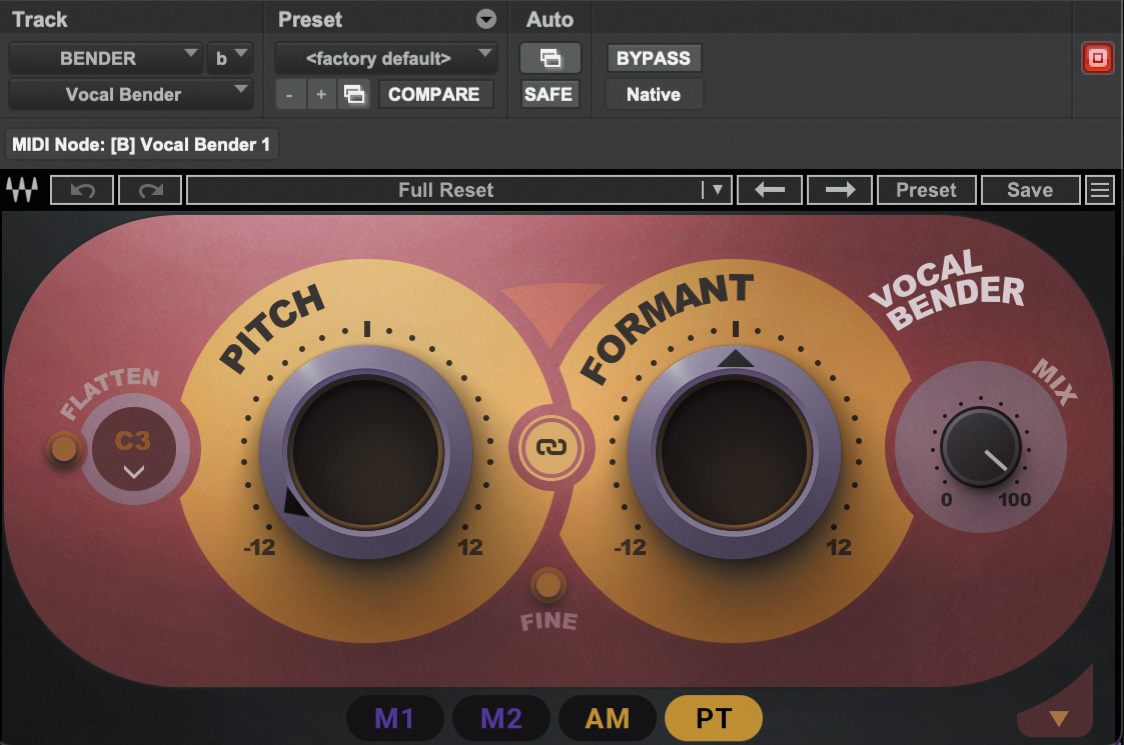Click the COMPARE button
The image size is (1124, 745).
[x=436, y=94]
